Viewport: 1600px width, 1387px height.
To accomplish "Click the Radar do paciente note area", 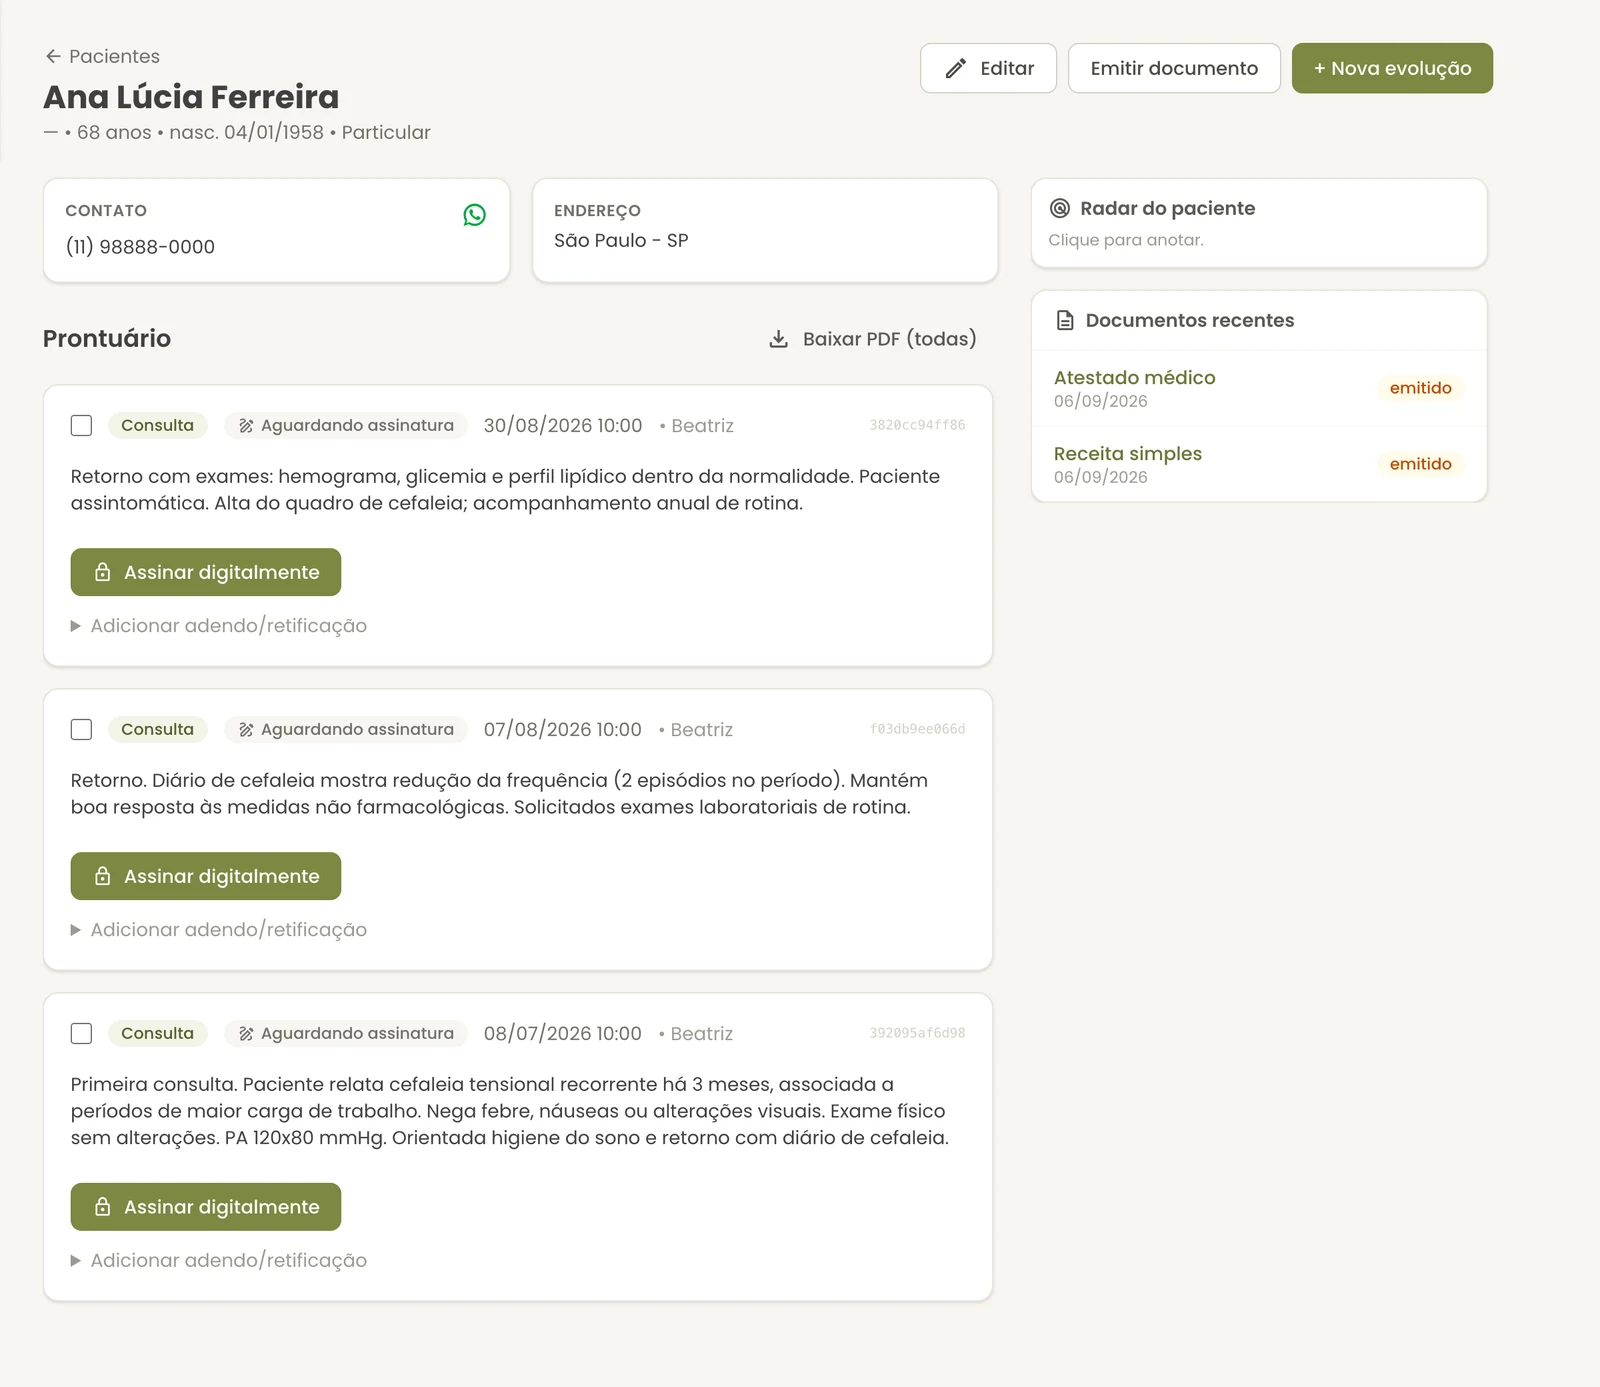I will [1259, 224].
